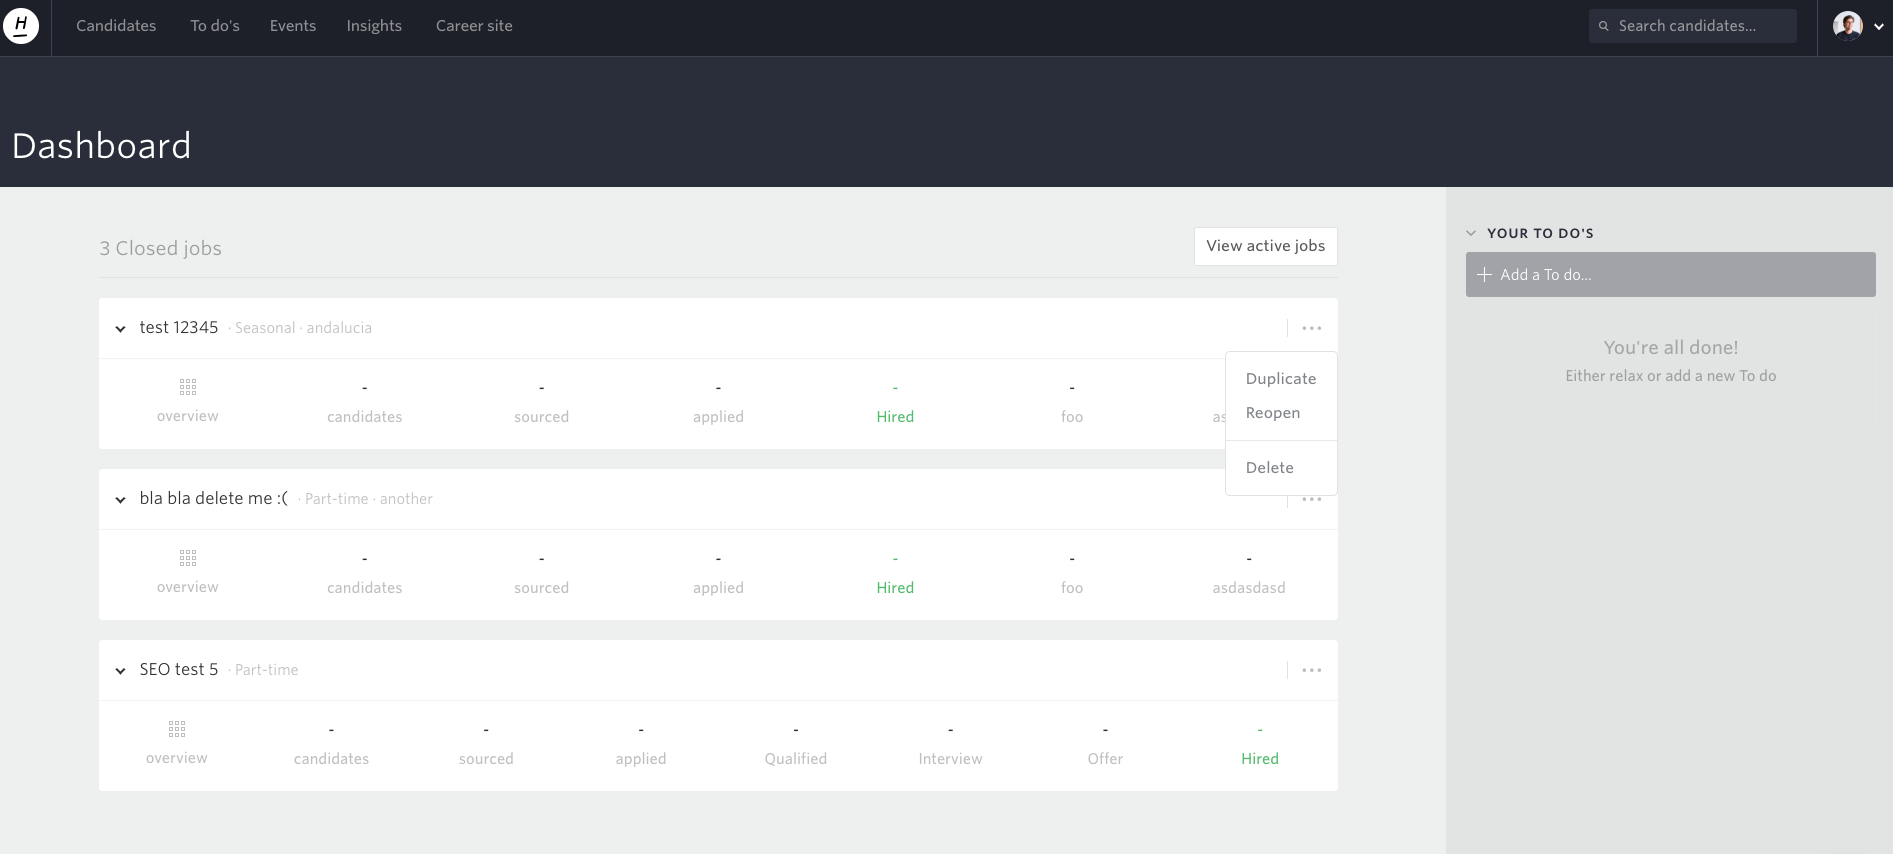This screenshot has width=1893, height=854.
Task: Open foo stage of test 12345
Action: [x=1072, y=403]
